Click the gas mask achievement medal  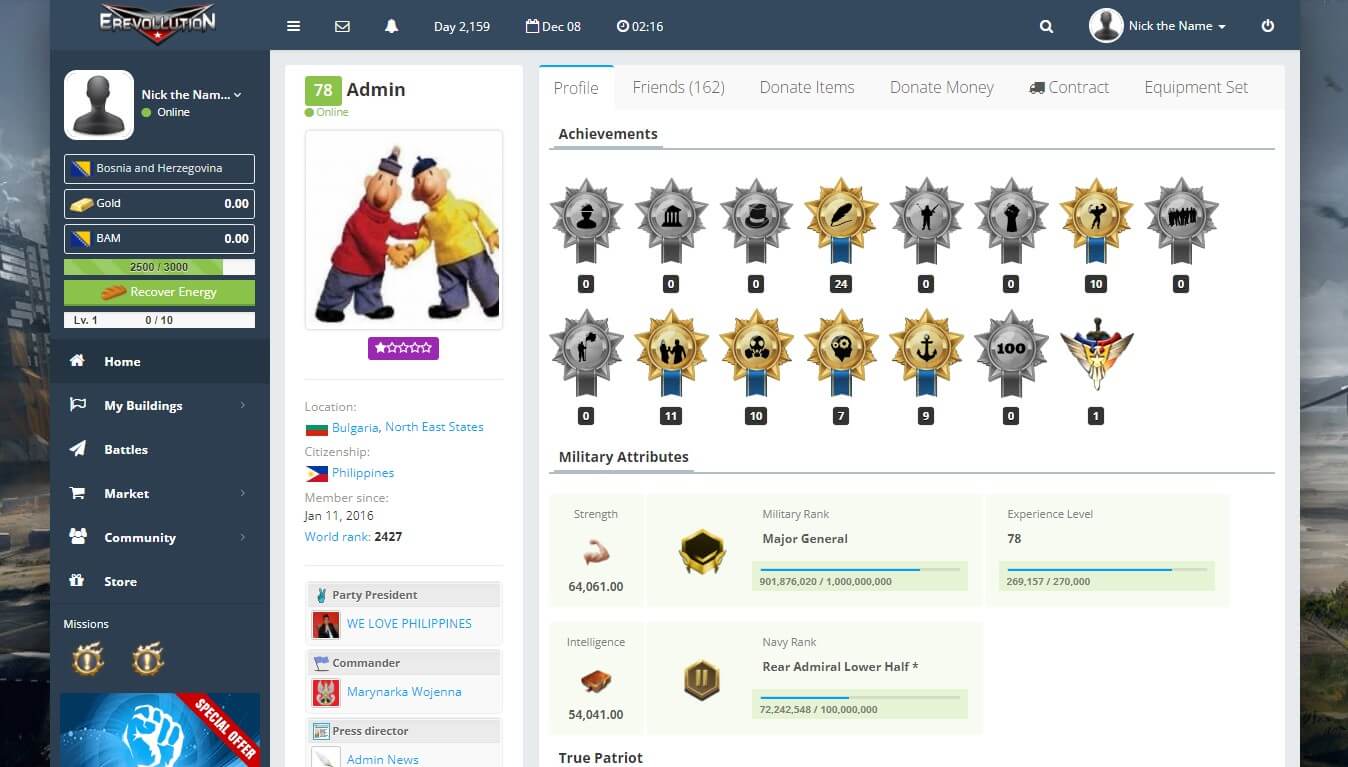756,351
